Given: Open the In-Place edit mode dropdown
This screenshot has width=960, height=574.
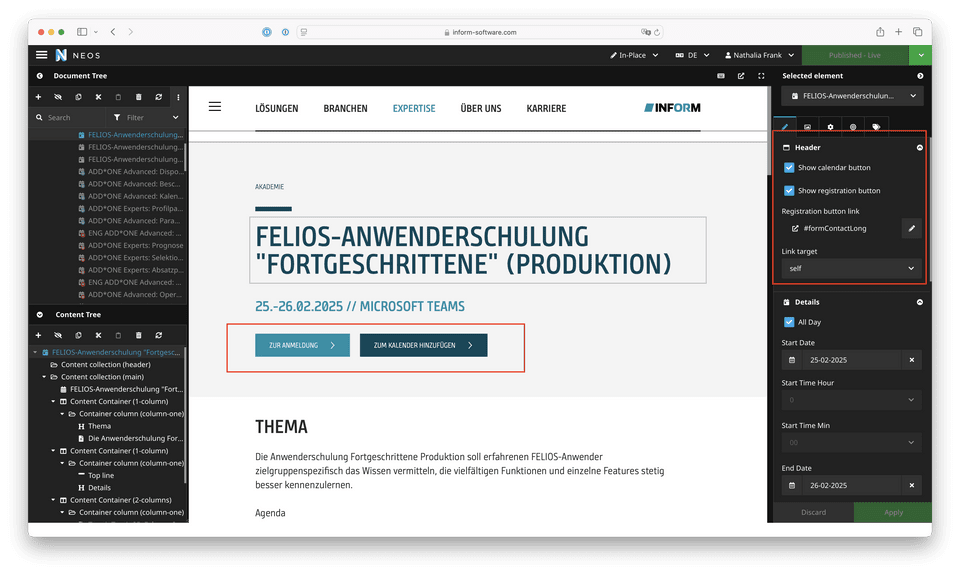Looking at the screenshot, I should coord(634,55).
